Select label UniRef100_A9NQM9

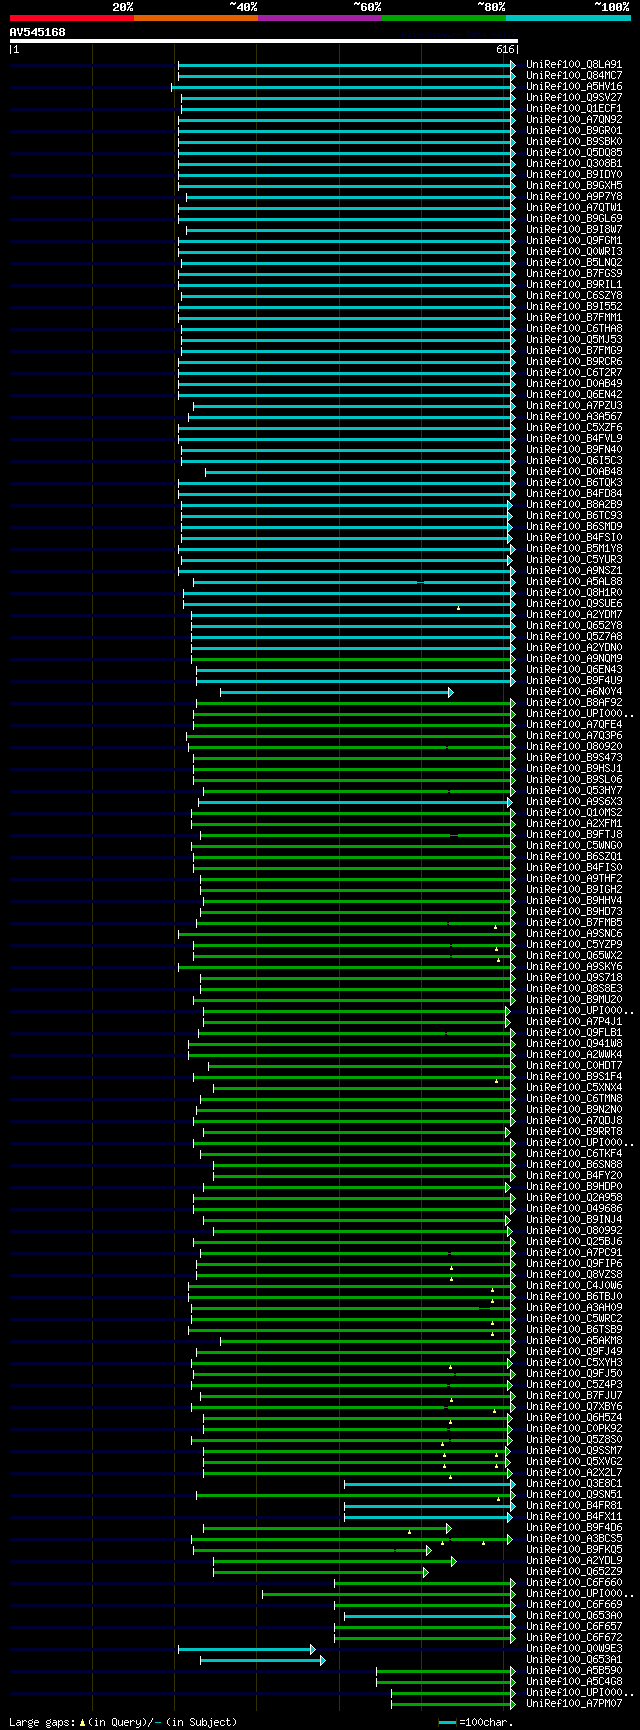(574, 658)
